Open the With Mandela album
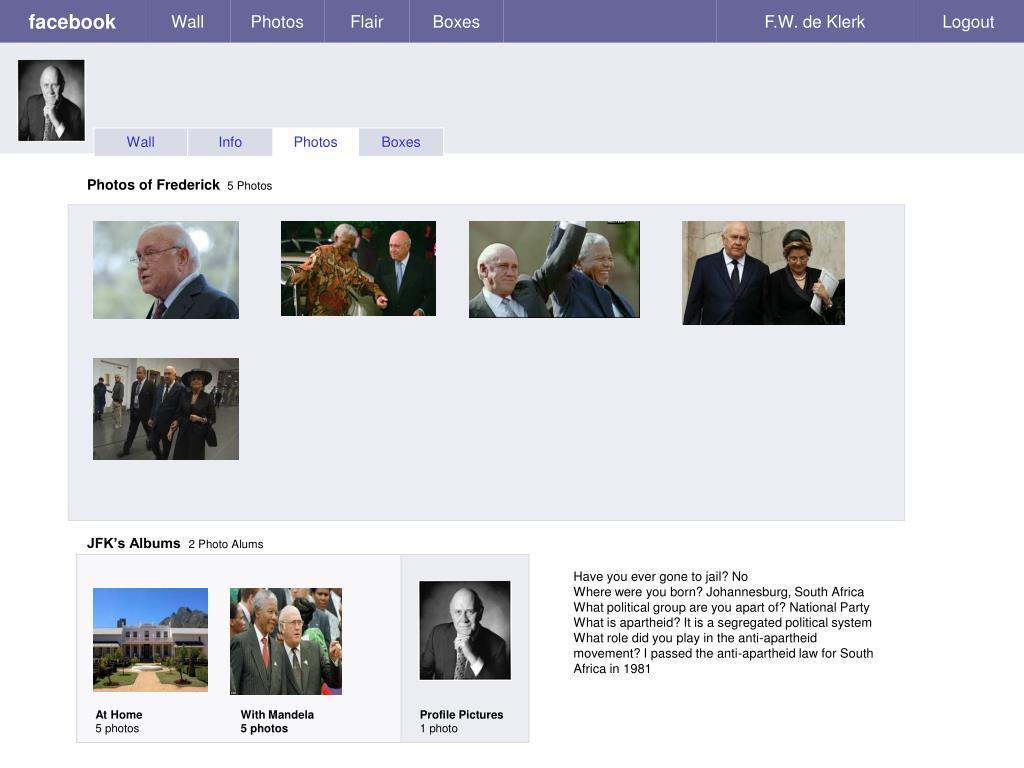Screen dimensions: 1024x768 [285, 641]
